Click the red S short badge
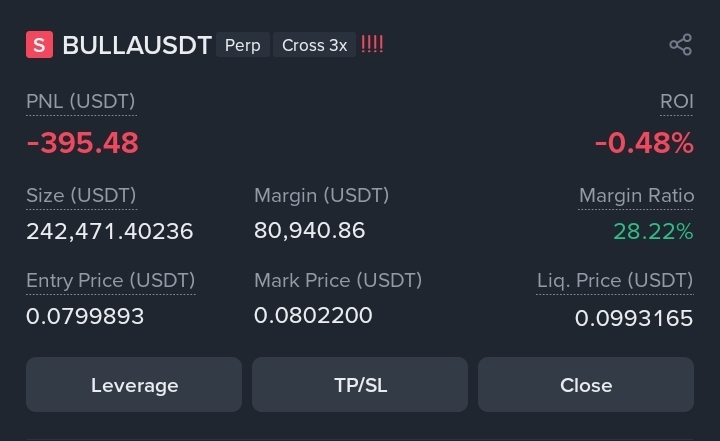This screenshot has height=441, width=720. coord(39,45)
